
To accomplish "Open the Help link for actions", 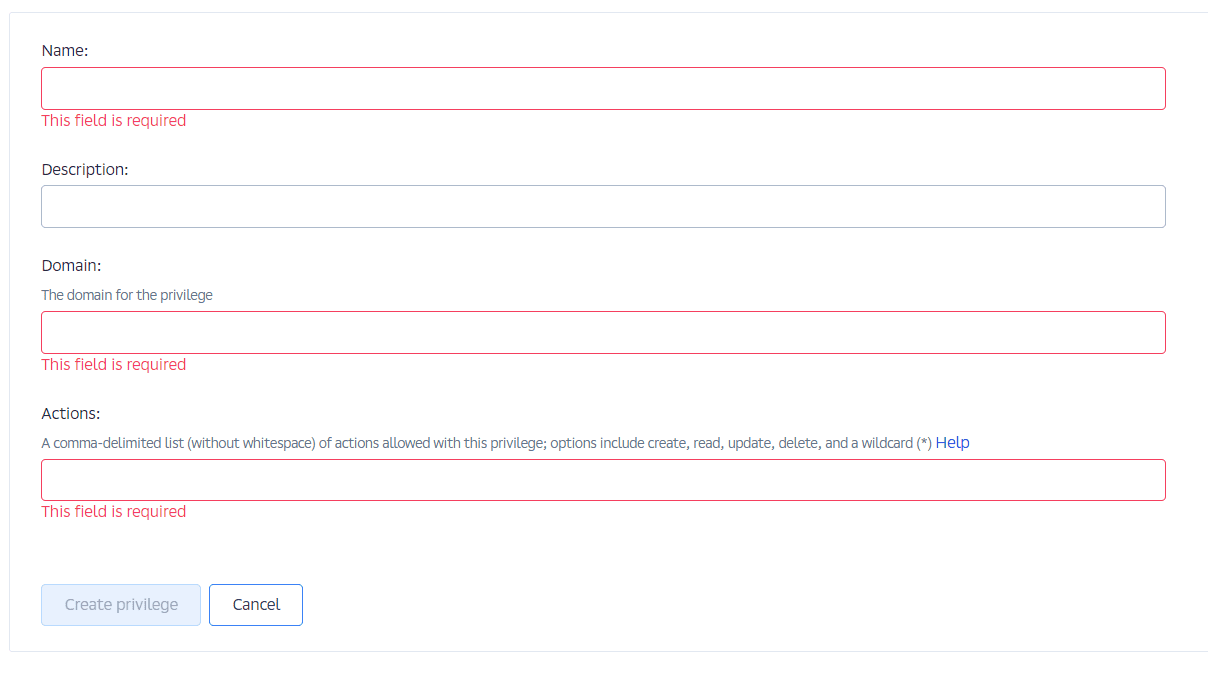I will [x=952, y=443].
